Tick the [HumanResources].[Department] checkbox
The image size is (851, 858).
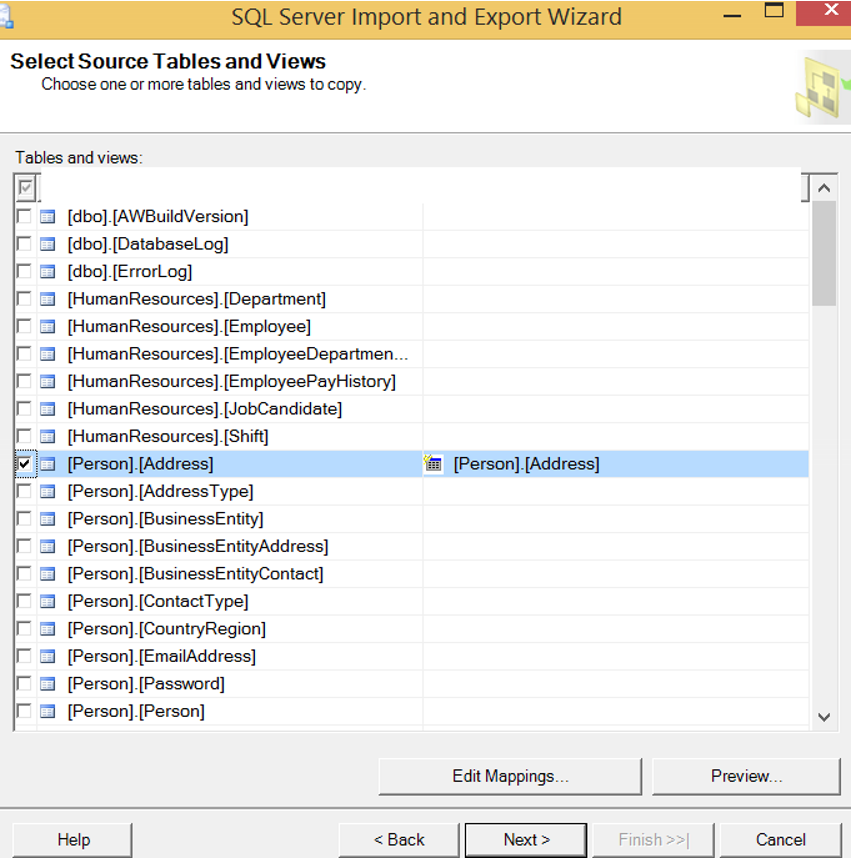click(x=24, y=299)
